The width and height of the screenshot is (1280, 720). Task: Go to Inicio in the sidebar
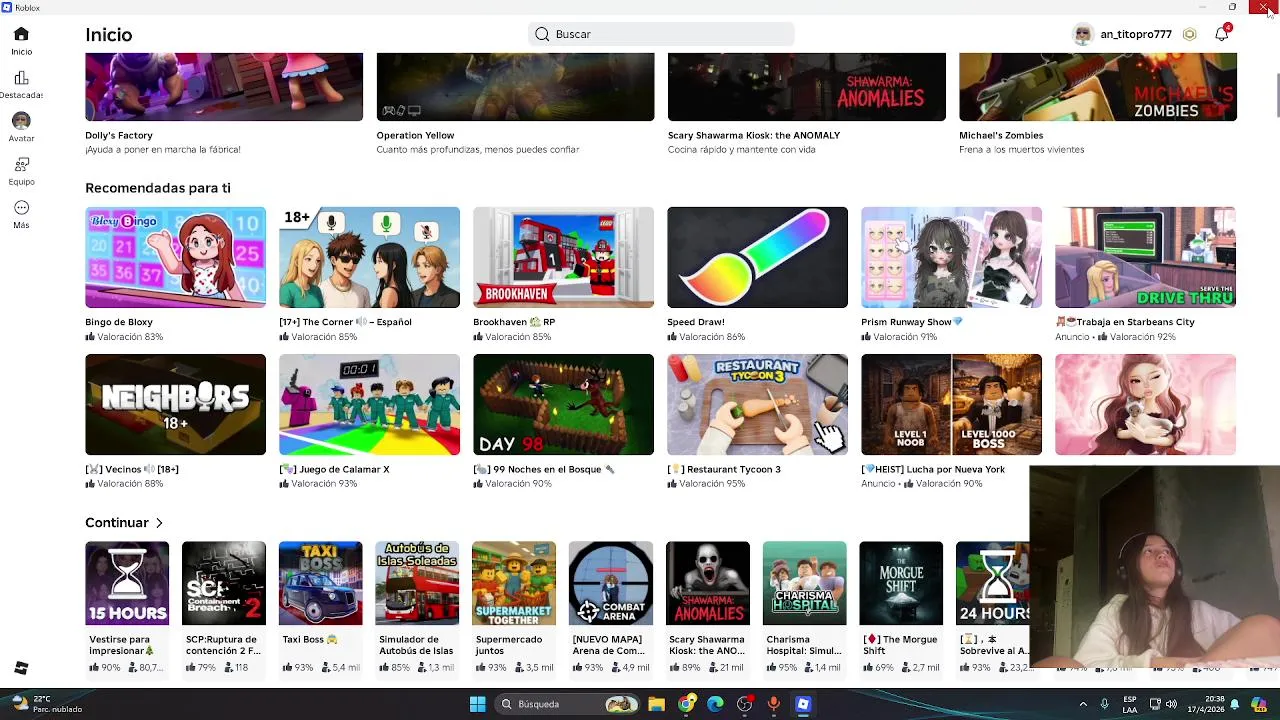point(21,41)
